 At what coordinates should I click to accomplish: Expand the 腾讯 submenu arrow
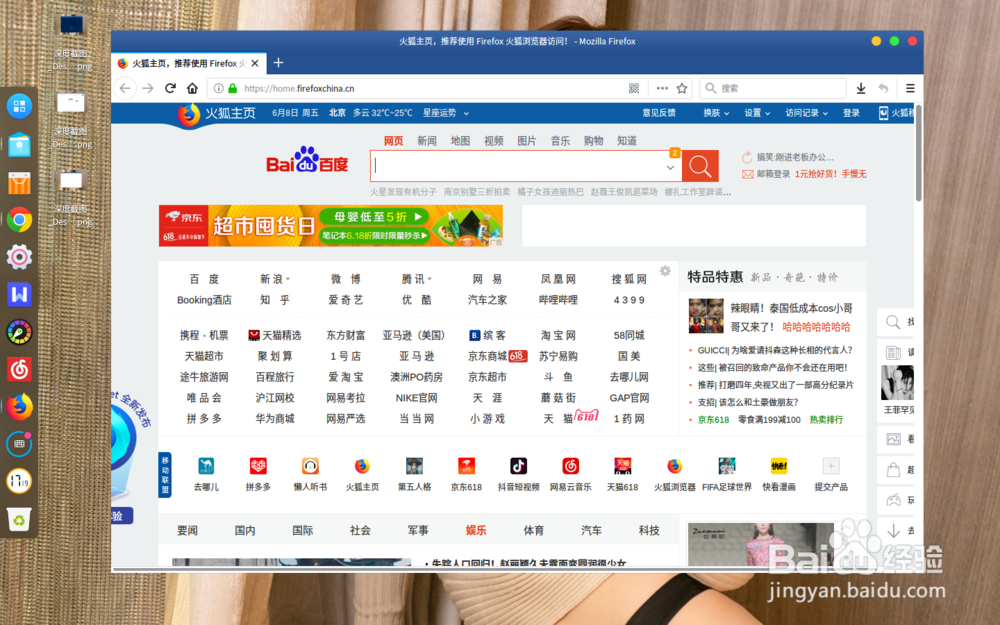coord(430,279)
